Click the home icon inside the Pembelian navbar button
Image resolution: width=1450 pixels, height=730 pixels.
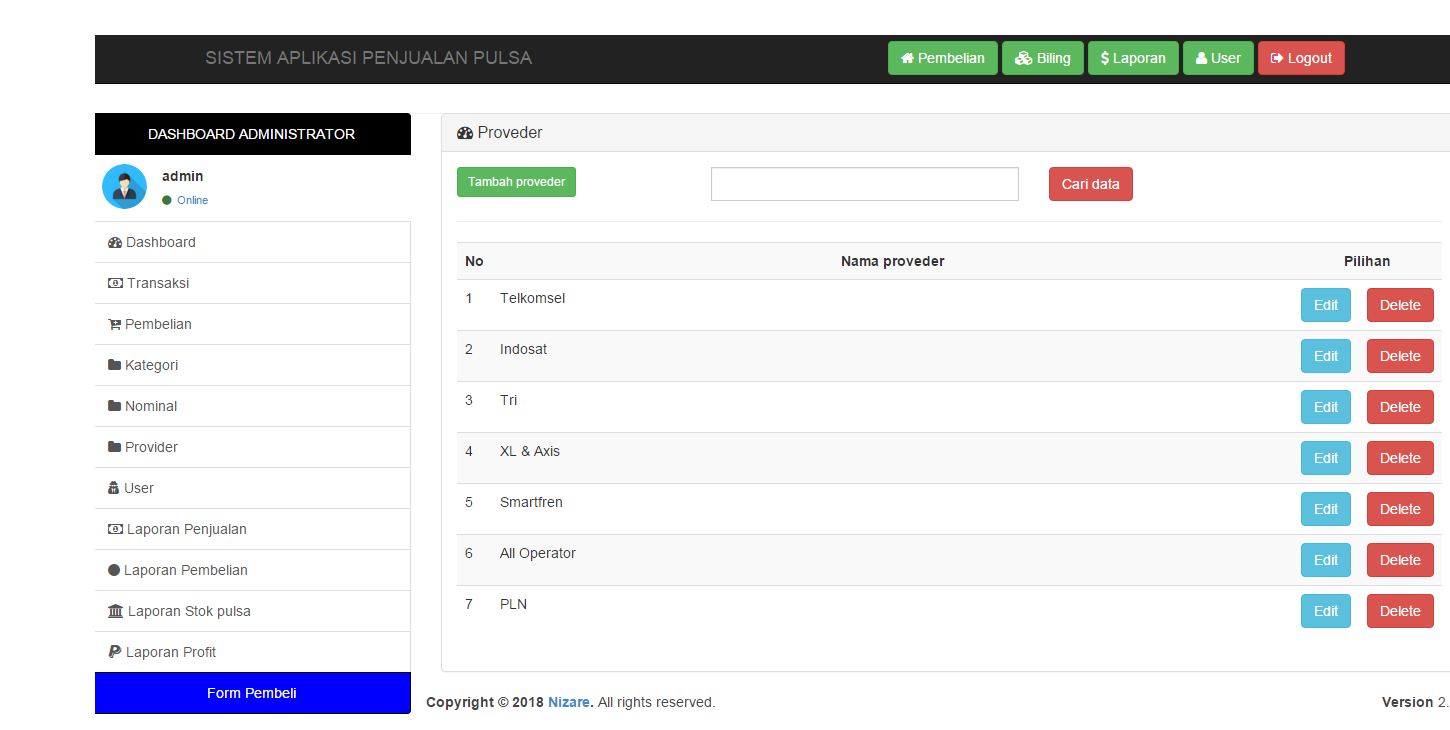pos(908,58)
